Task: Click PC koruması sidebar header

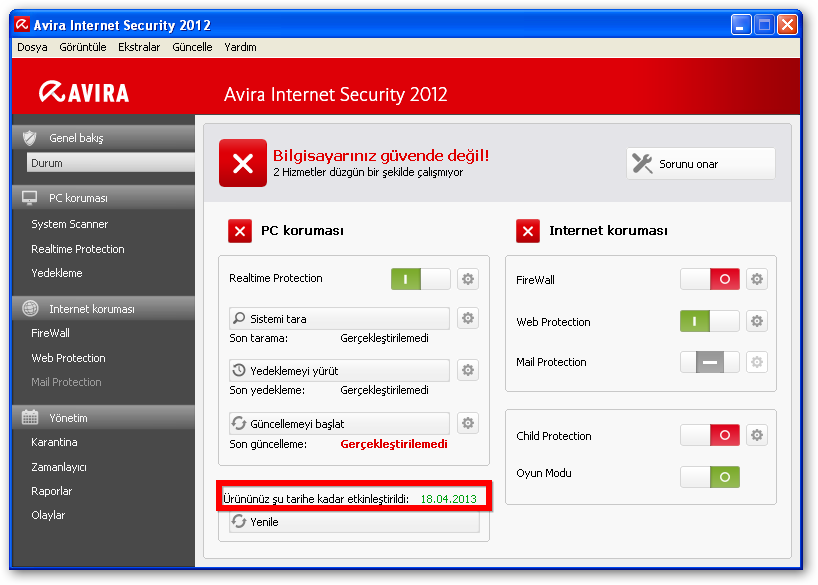Action: [x=103, y=198]
